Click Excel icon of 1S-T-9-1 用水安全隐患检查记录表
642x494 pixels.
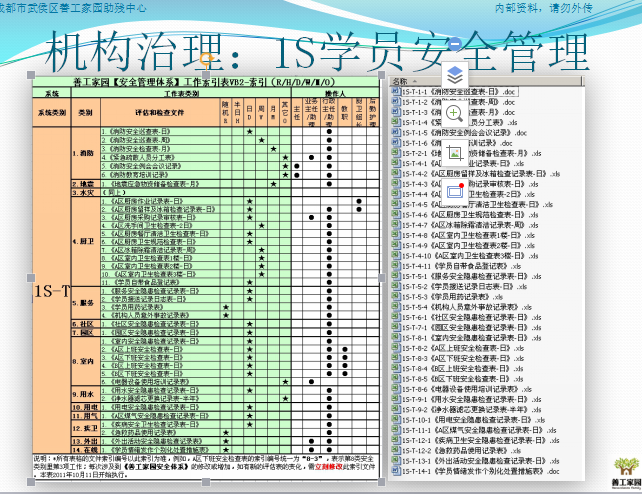[x=396, y=399]
